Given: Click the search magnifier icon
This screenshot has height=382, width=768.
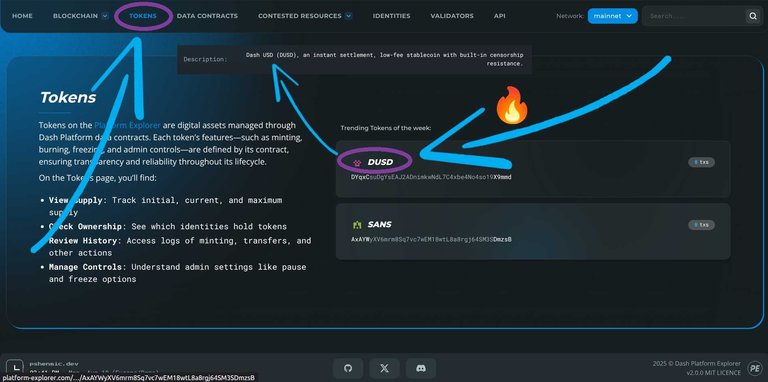Looking at the screenshot, I should 753,16.
